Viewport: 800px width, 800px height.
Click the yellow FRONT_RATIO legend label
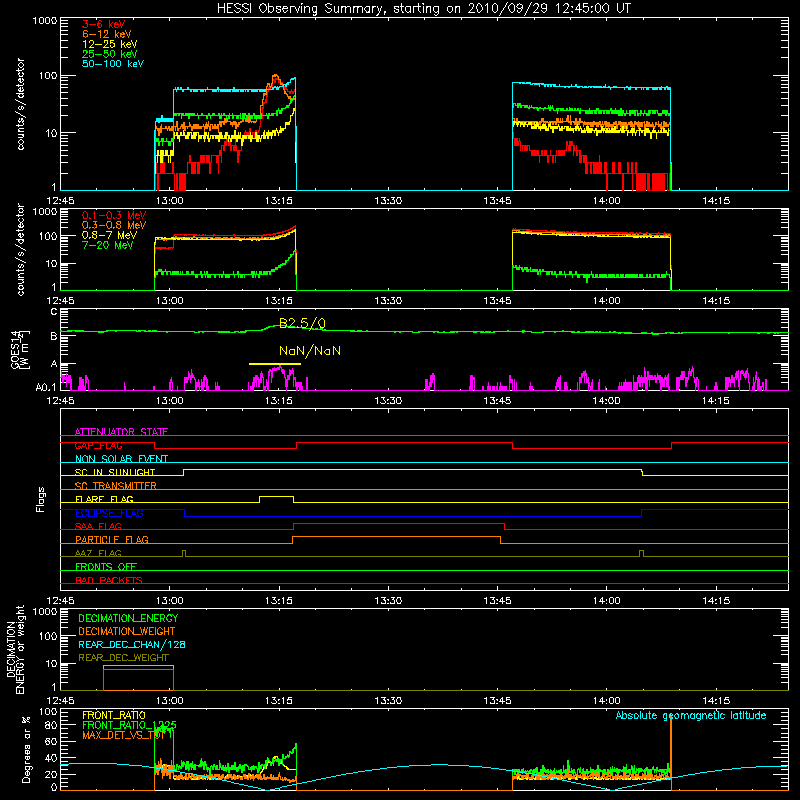point(114,715)
